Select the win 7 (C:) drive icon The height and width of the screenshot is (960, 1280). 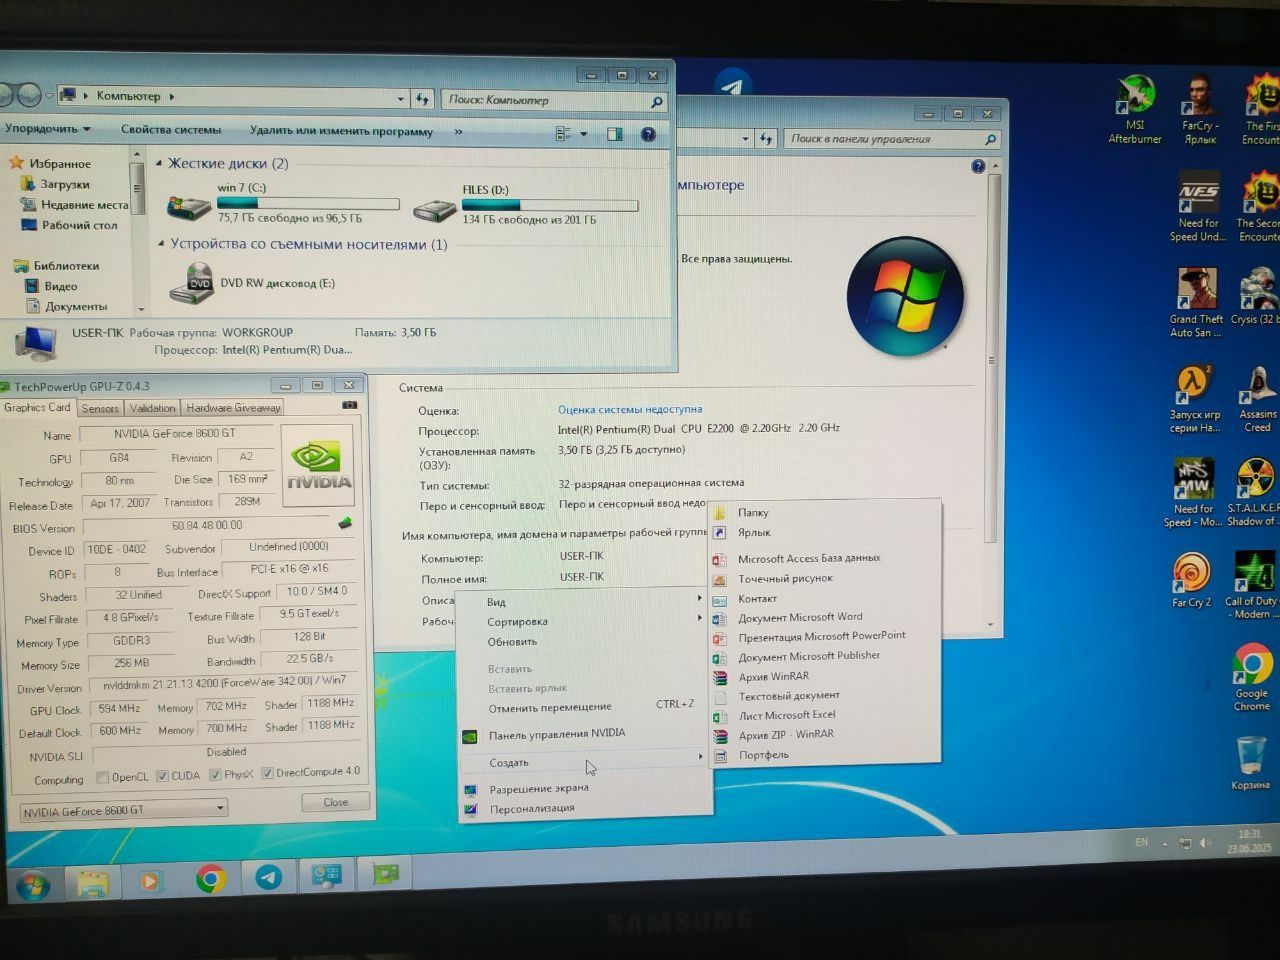coord(189,205)
